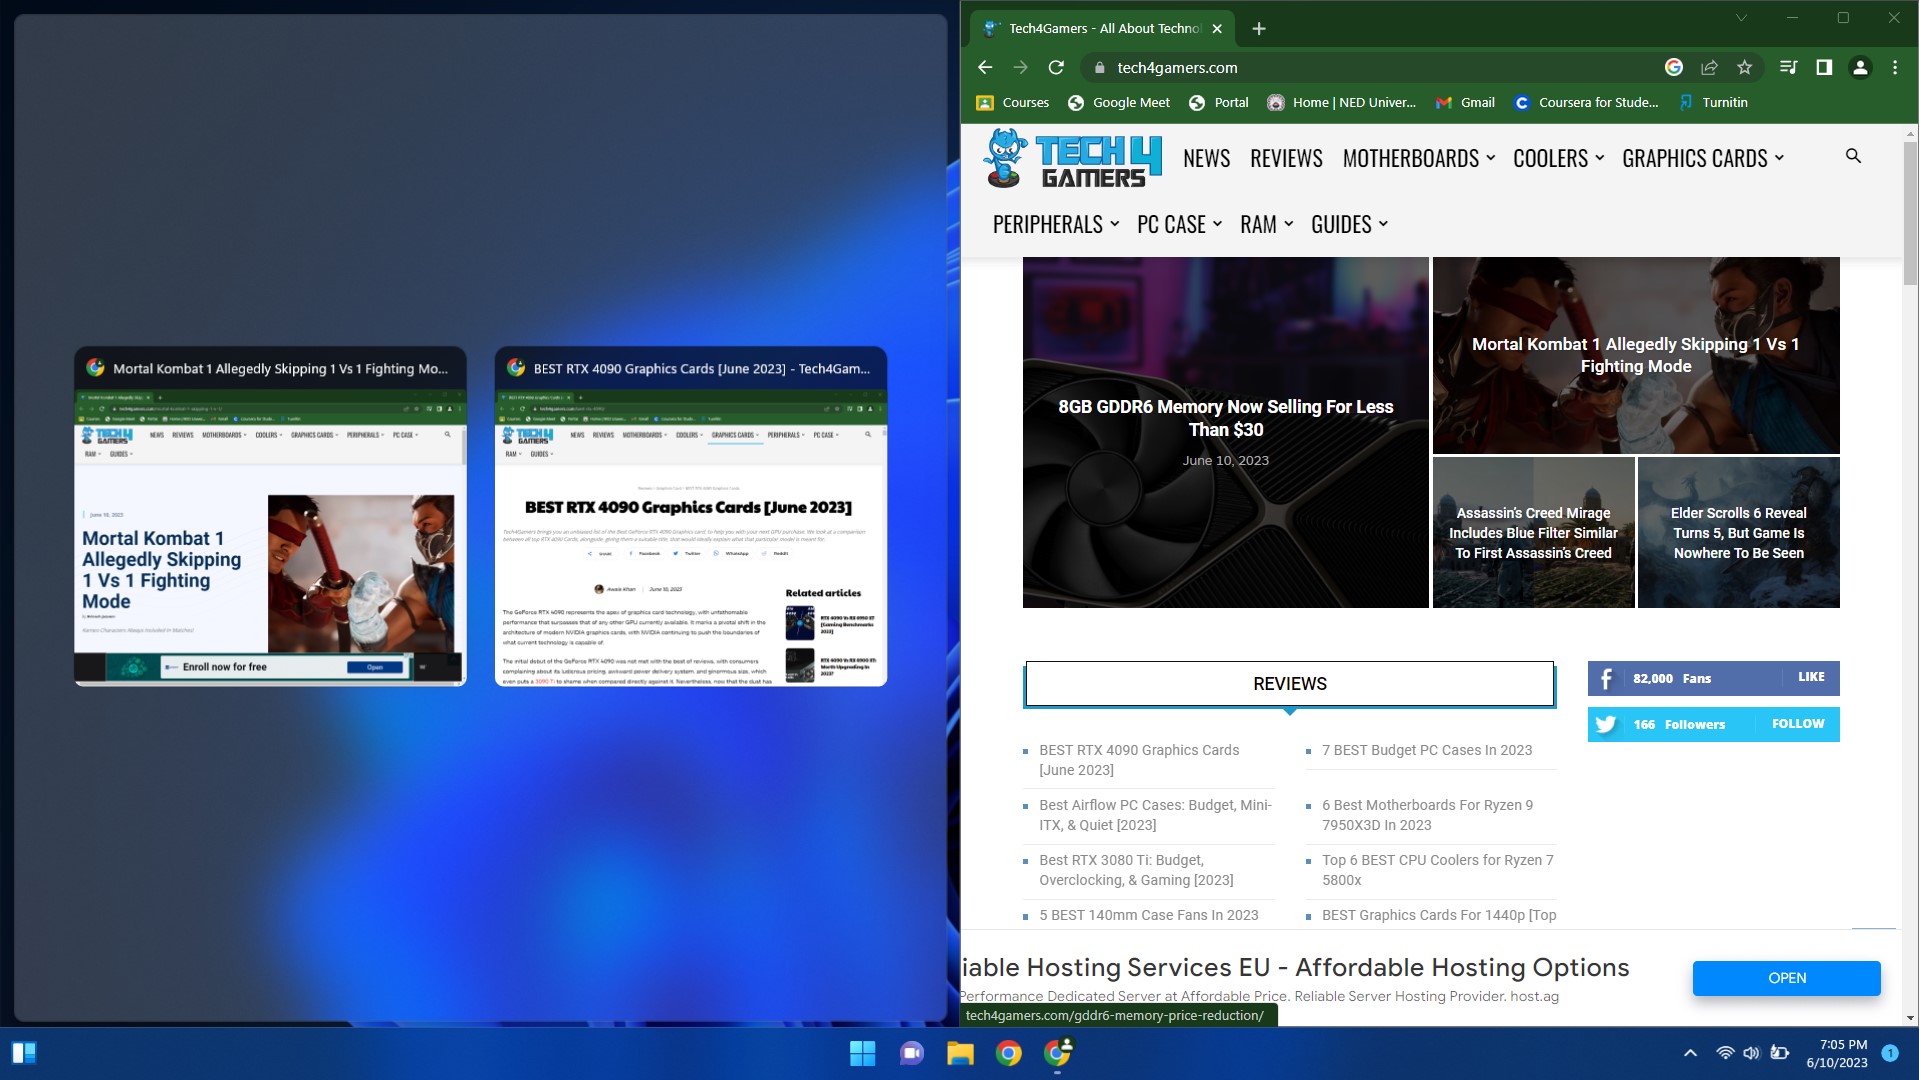Screen dimensions: 1919x1080
Task: Open the Assassin's Creed Mirage article tile
Action: [x=1533, y=532]
